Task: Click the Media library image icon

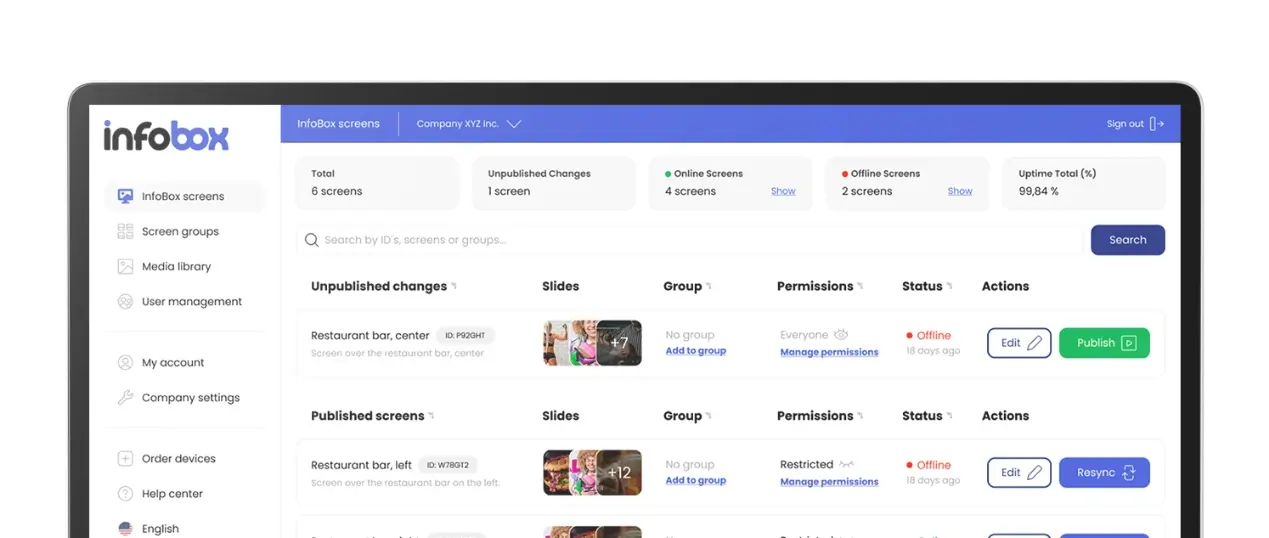Action: click(x=125, y=266)
